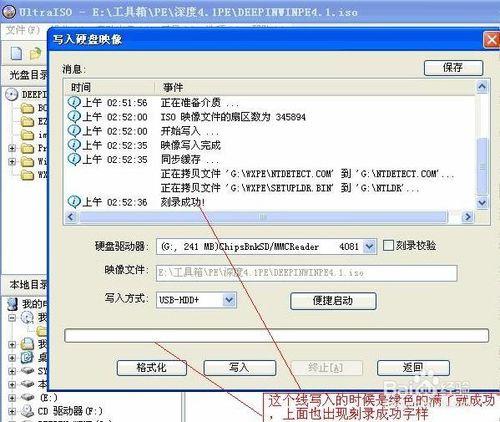
Task: Click the horizontal scrollbar right arrow
Action: [468, 217]
